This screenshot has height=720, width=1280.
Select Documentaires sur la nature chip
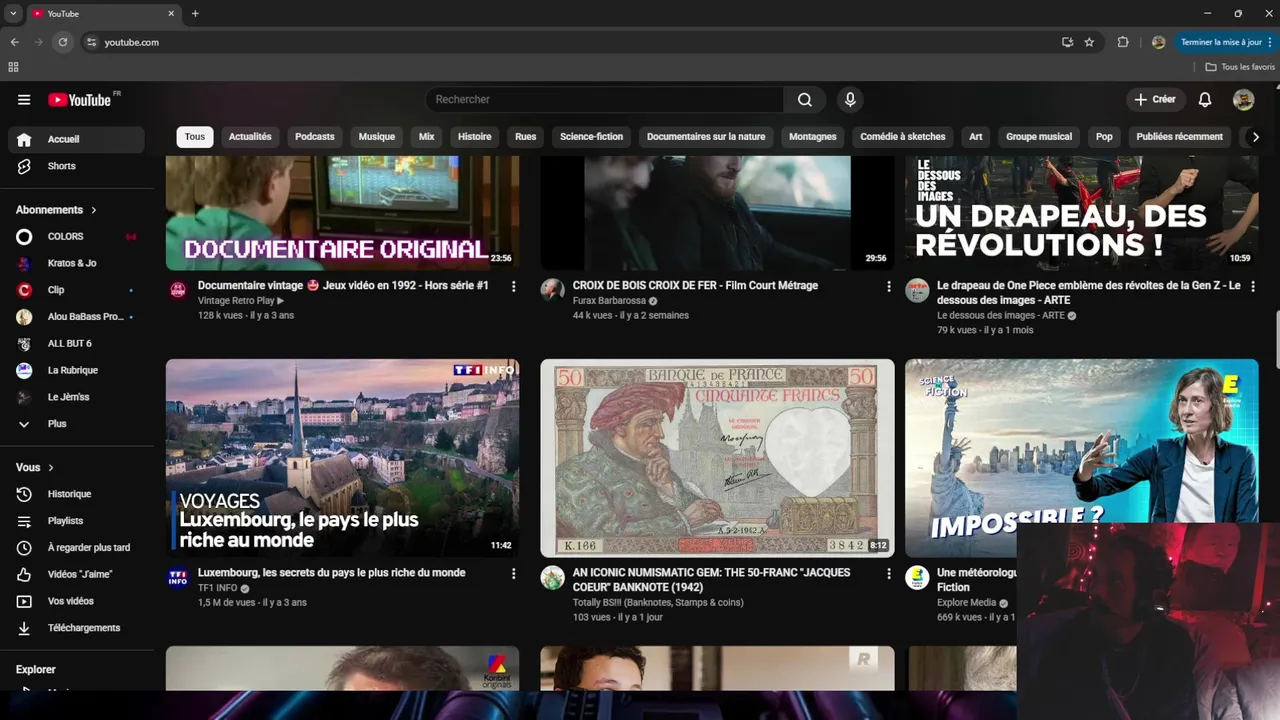tap(706, 137)
